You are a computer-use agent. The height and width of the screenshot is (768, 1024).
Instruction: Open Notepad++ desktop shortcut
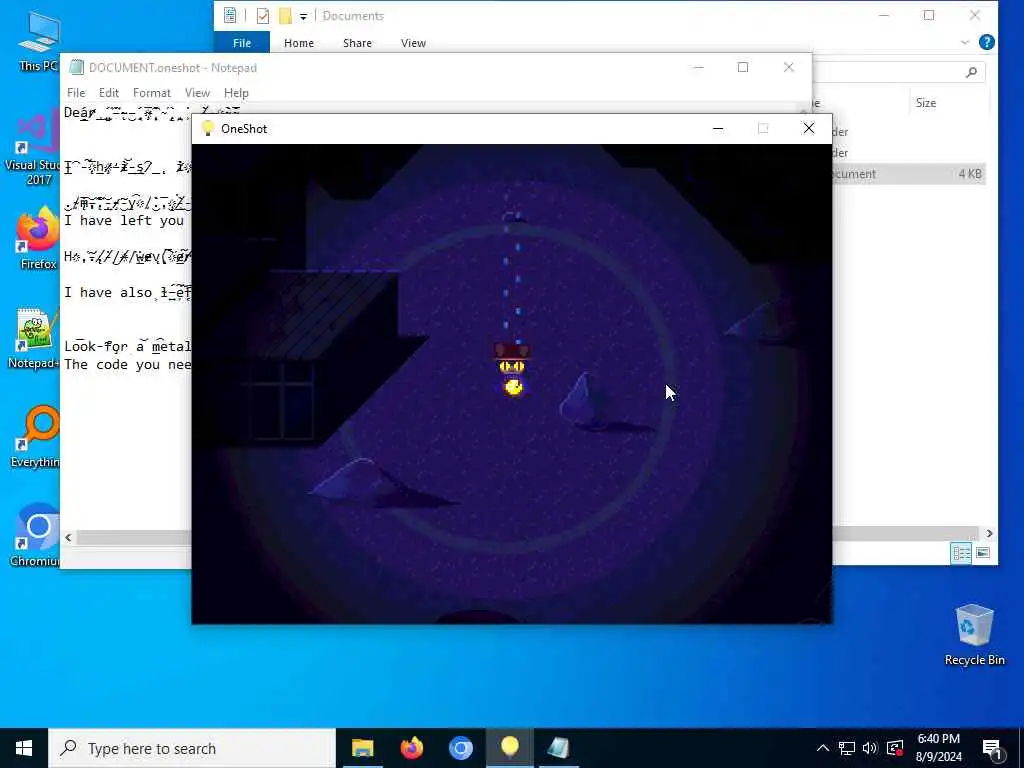point(37,338)
